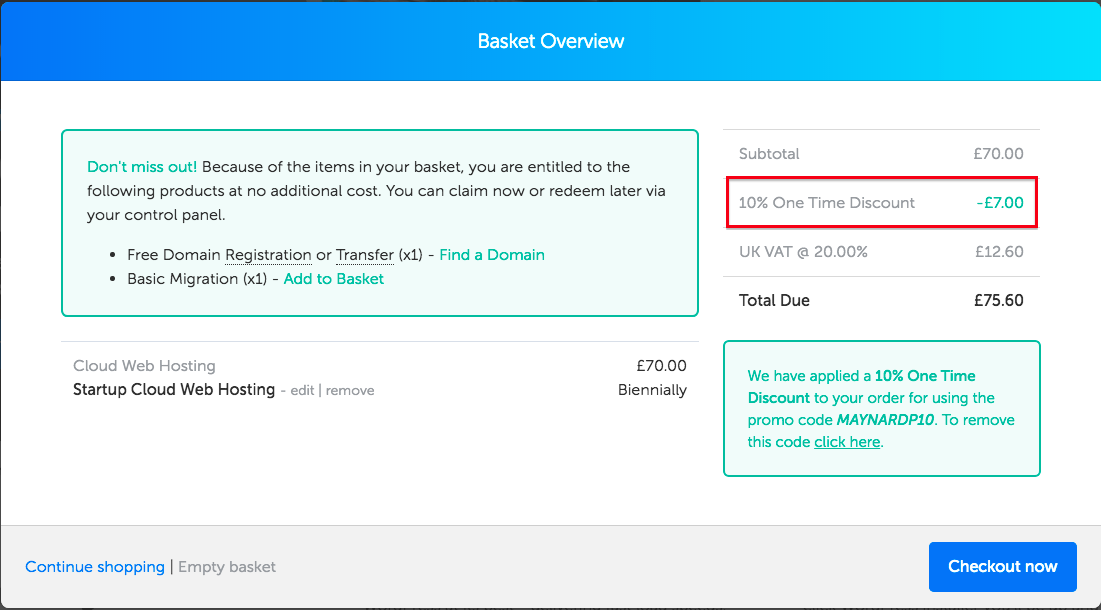Click the Total Due label

point(774,300)
